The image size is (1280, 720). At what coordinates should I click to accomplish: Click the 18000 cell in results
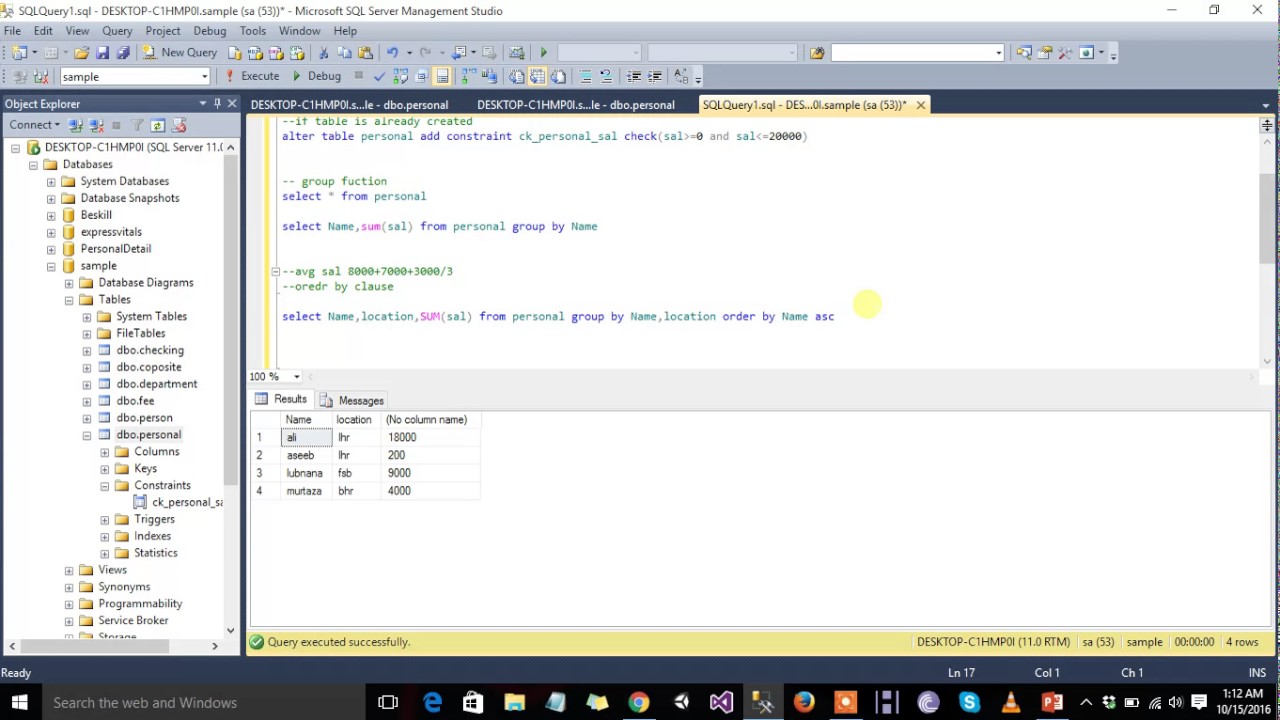(430, 438)
